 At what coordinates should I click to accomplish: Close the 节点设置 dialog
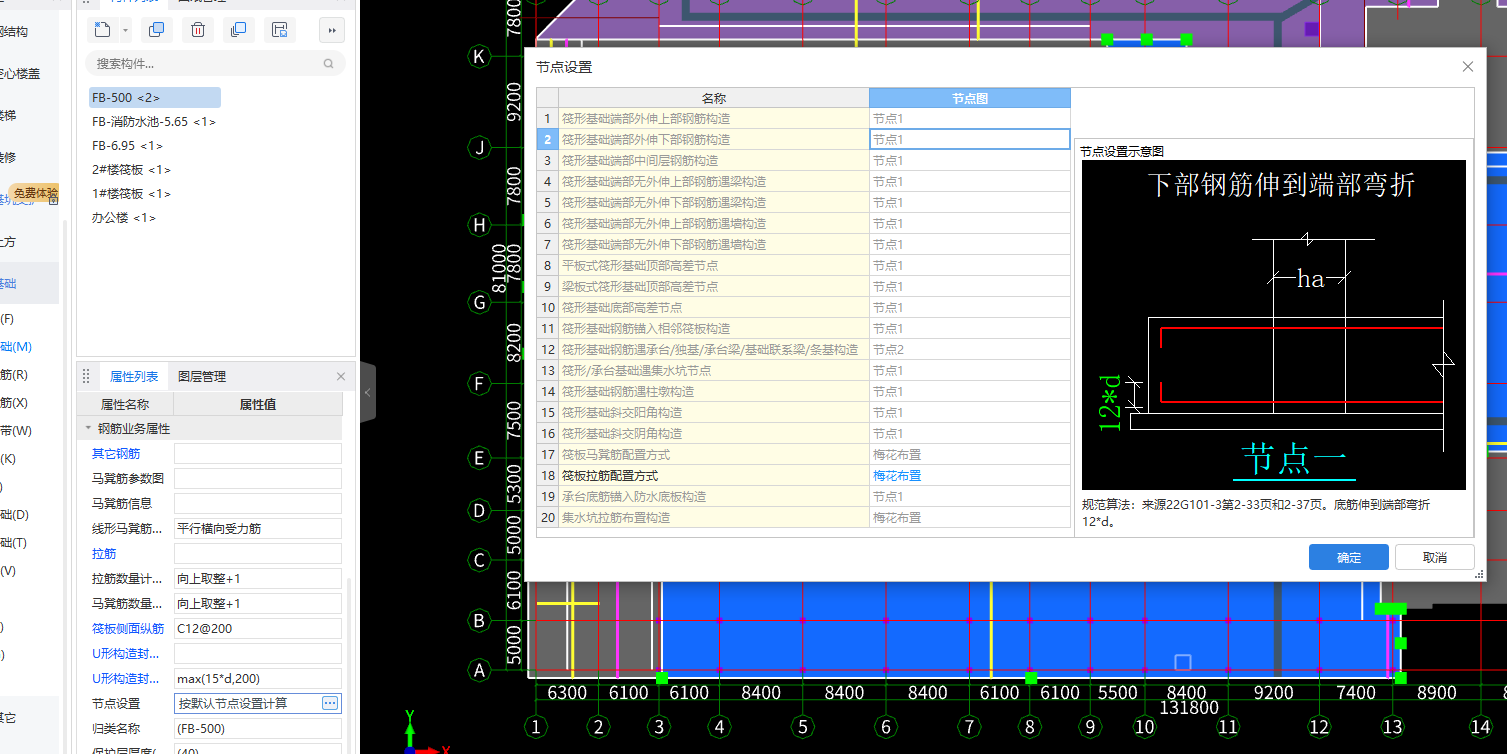tap(1467, 67)
